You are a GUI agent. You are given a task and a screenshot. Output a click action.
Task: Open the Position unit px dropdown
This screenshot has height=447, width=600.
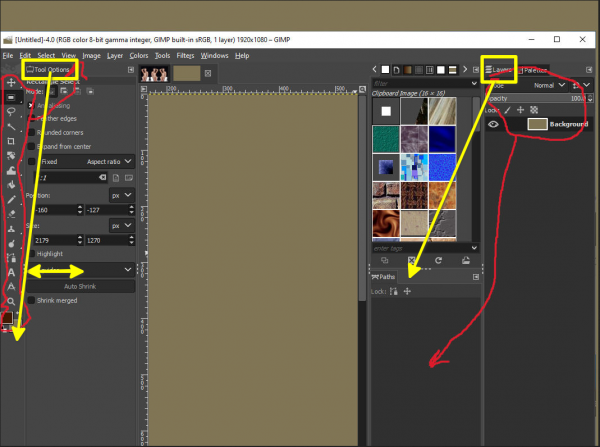point(122,195)
